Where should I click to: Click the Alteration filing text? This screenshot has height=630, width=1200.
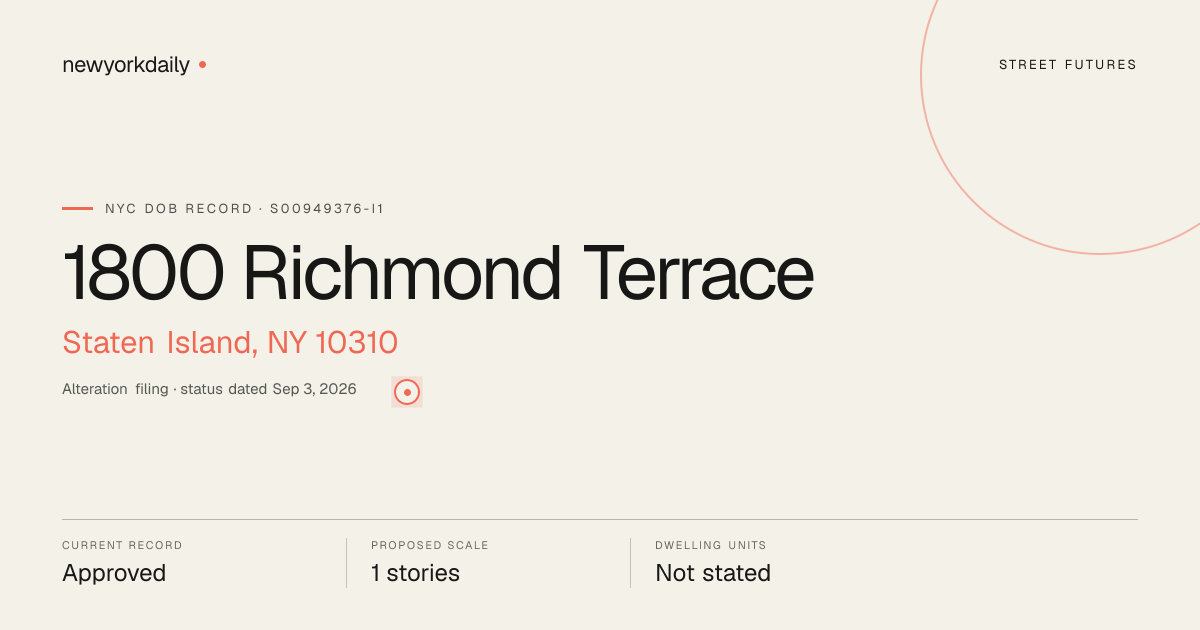tap(115, 389)
